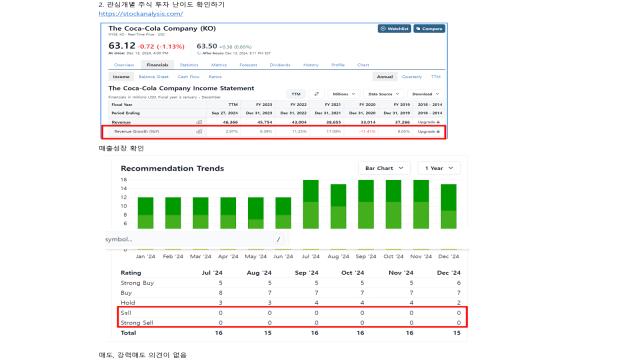Screen dimensions: 640x360
Task: Click the slash shortcut icon in symbol search
Action: (x=278, y=239)
